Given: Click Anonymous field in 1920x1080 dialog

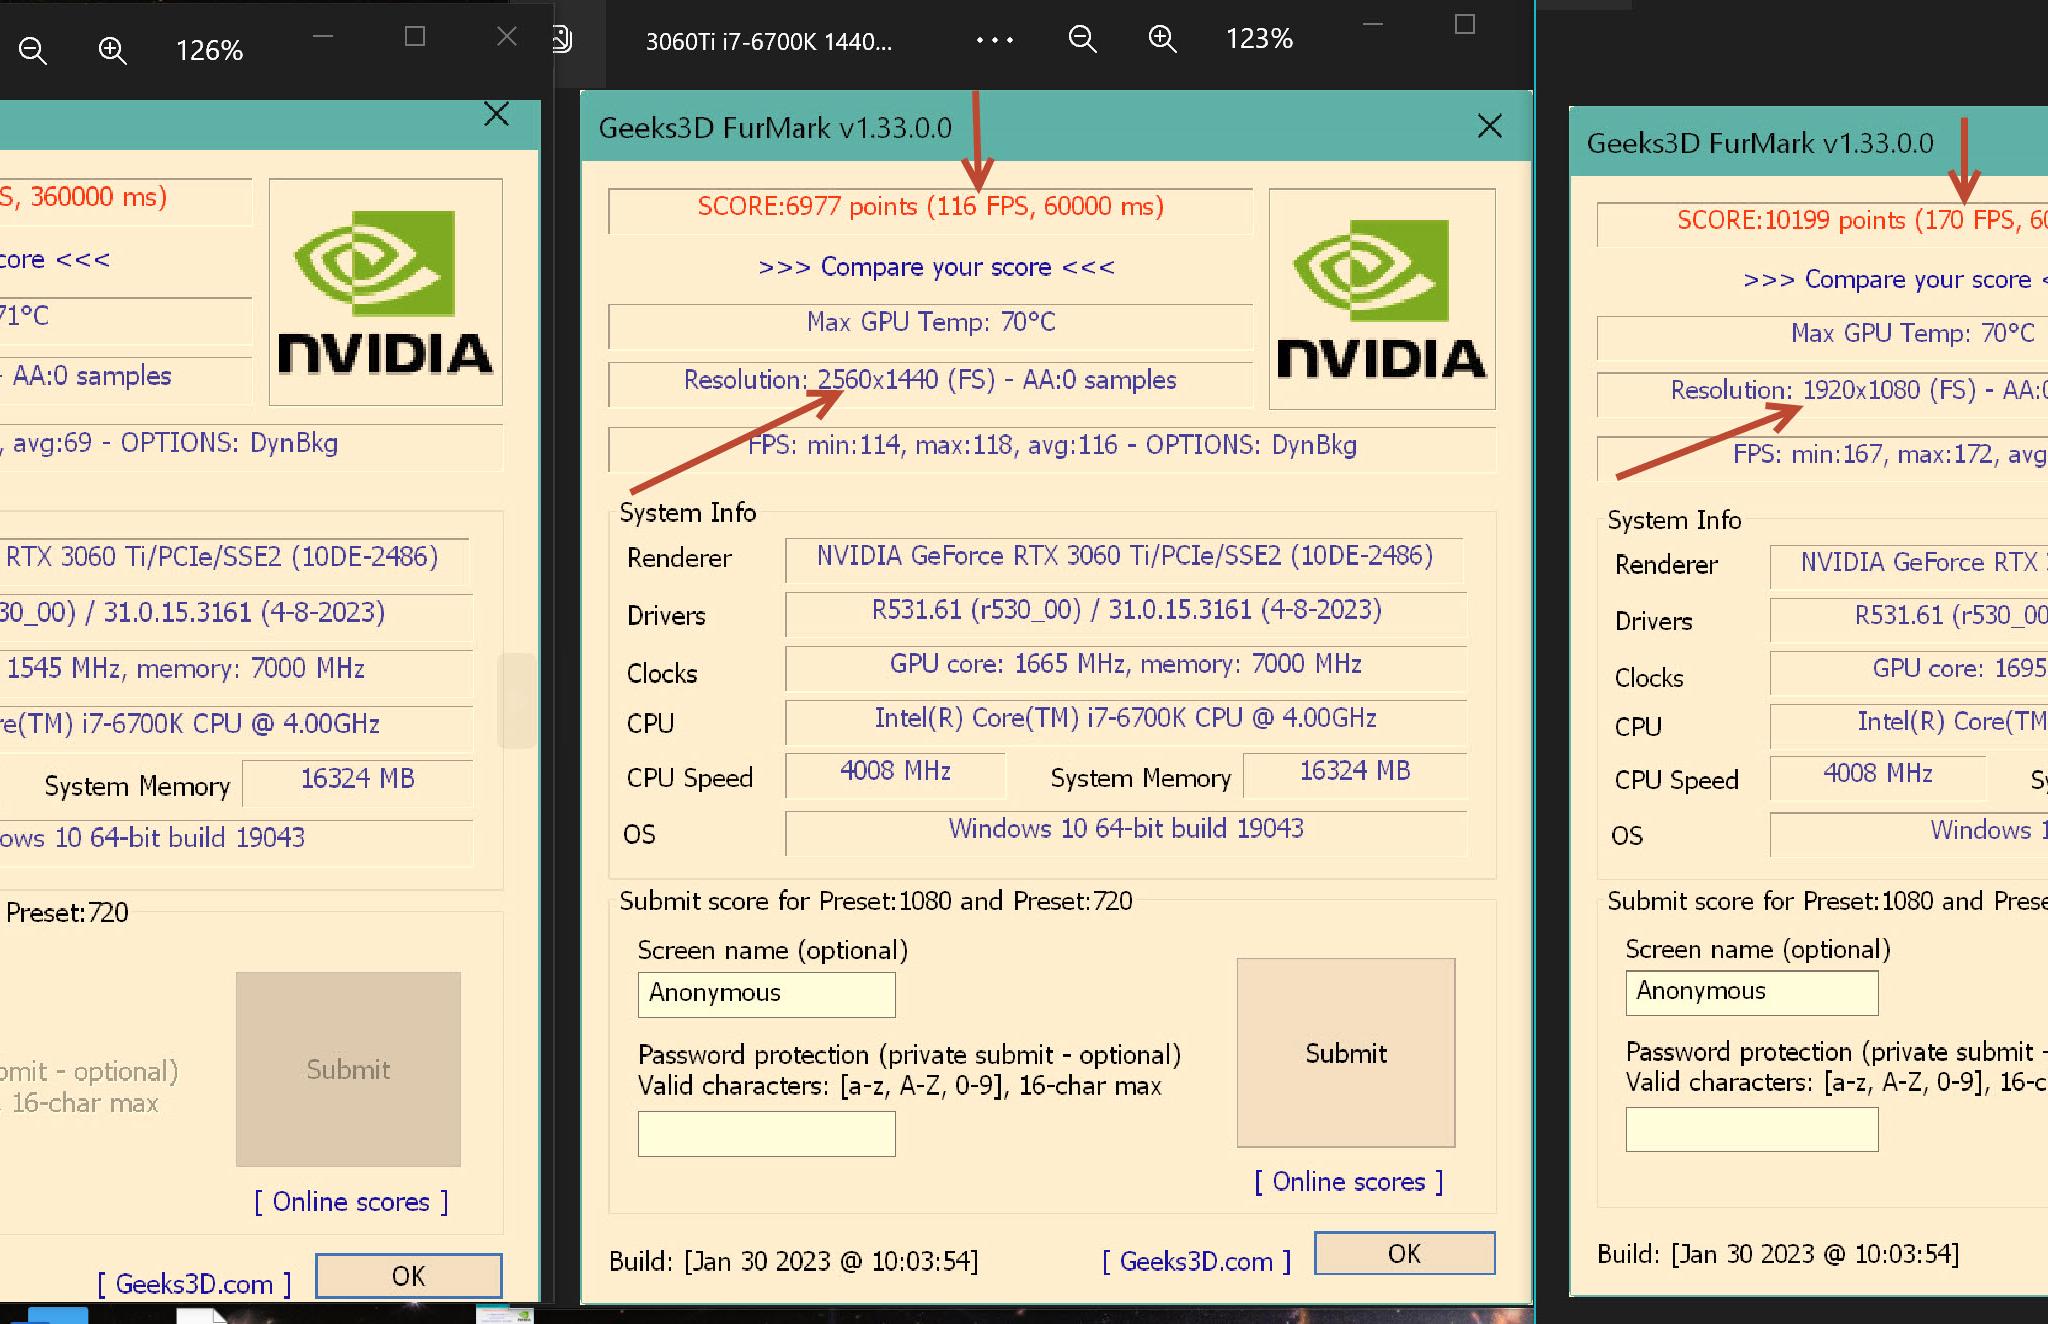Looking at the screenshot, I should point(1751,992).
